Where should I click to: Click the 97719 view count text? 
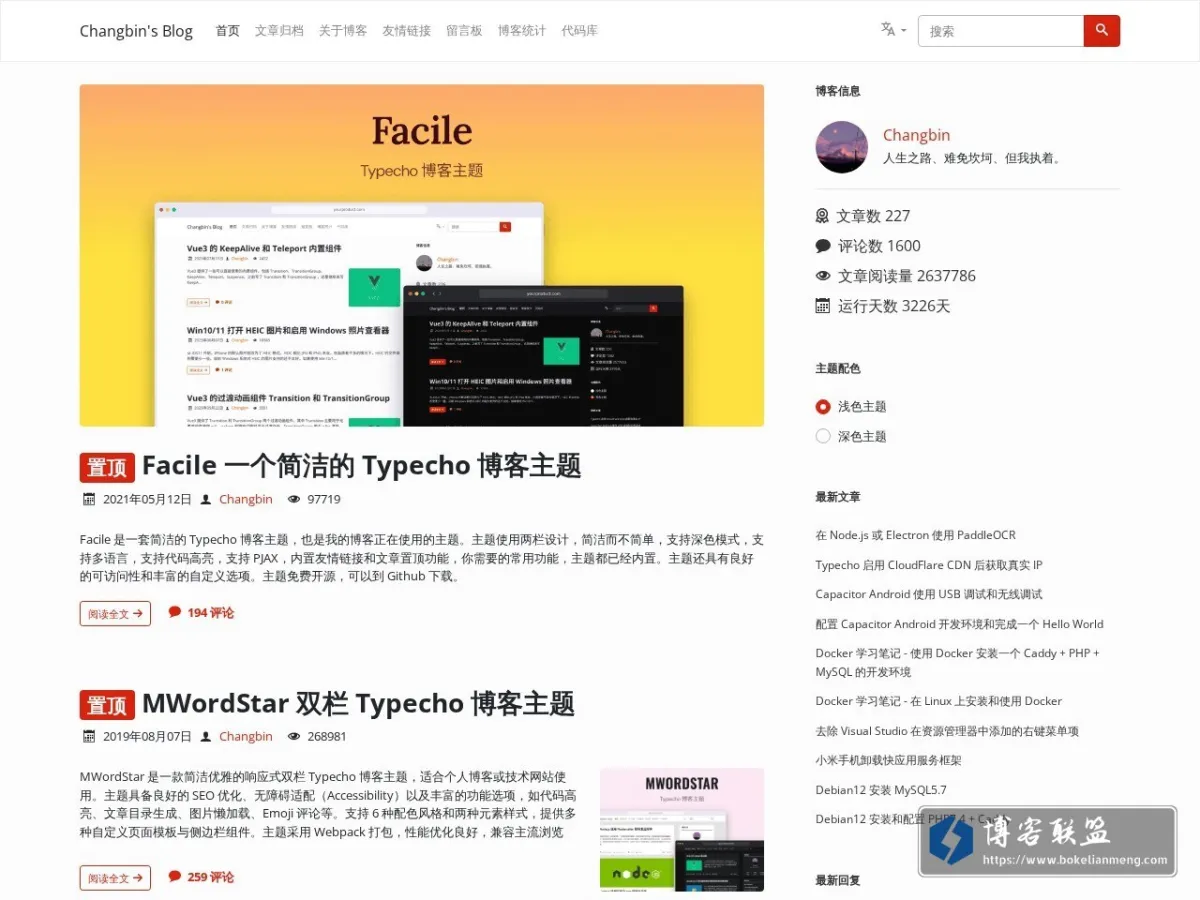pyautogui.click(x=324, y=499)
